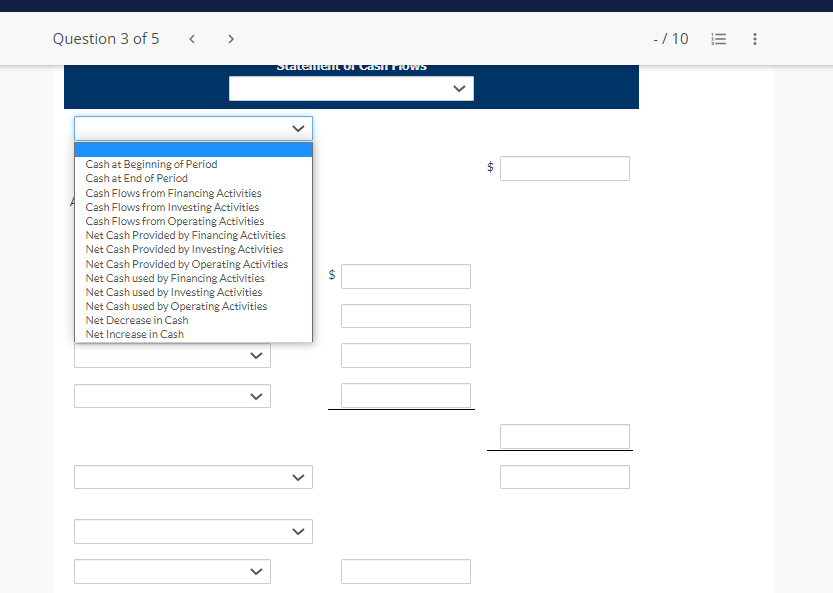Image resolution: width=833 pixels, height=593 pixels.
Task: Select Net Cash Provided by Investing Activities
Action: click(184, 249)
